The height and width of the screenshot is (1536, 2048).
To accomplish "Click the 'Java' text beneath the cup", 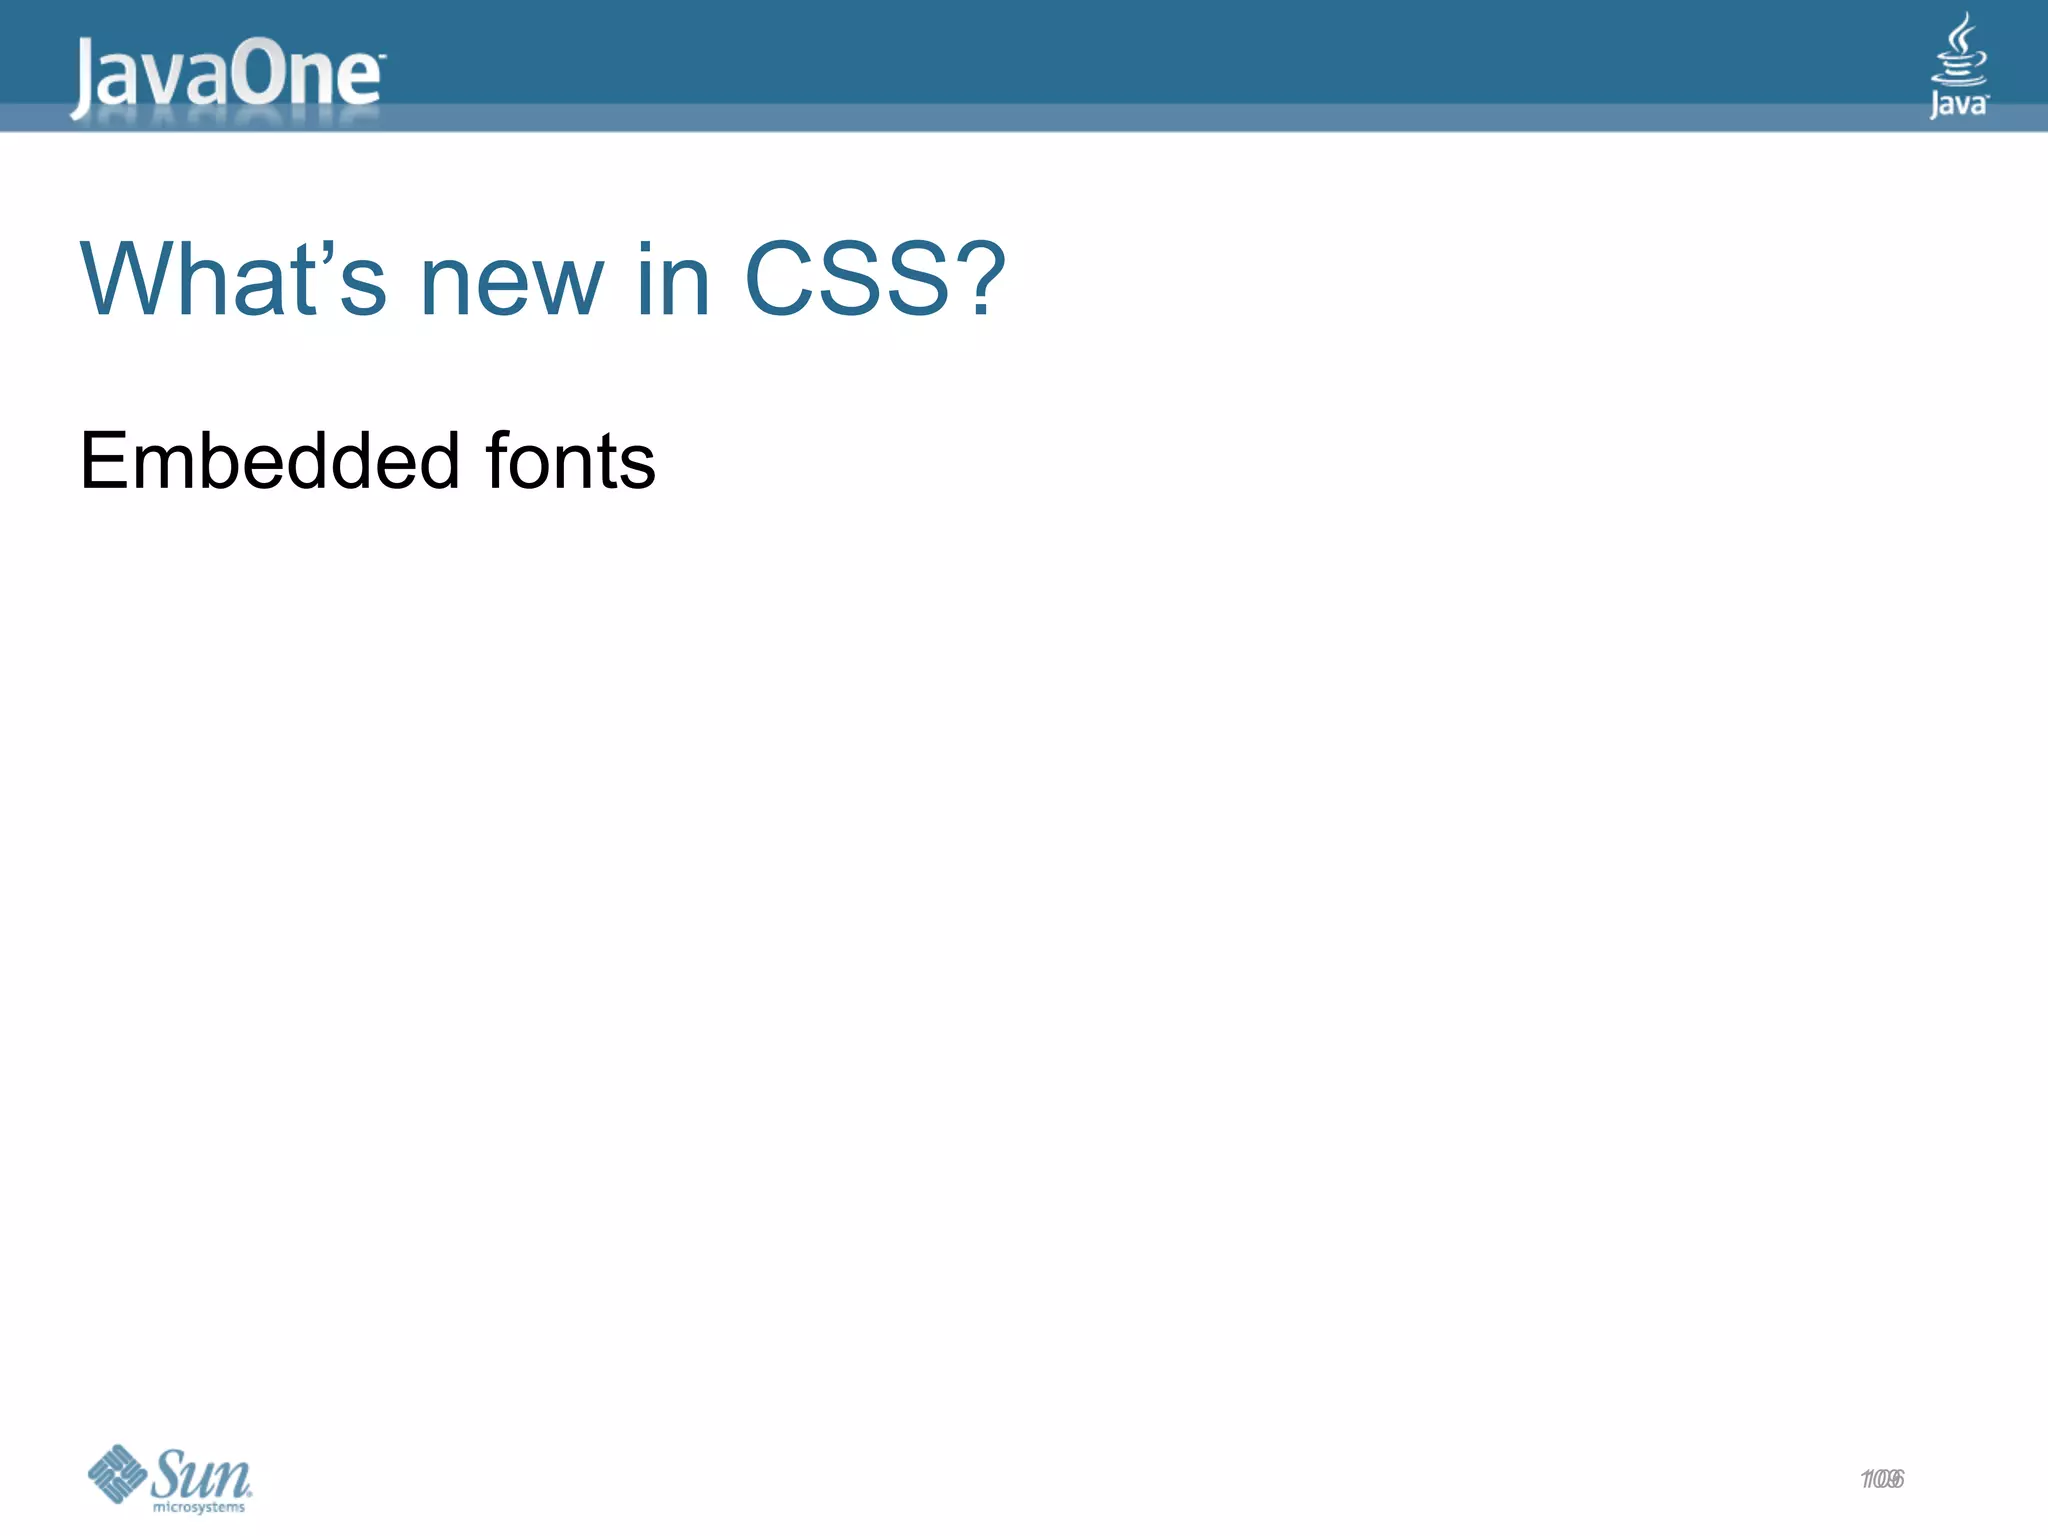I will point(1959,105).
